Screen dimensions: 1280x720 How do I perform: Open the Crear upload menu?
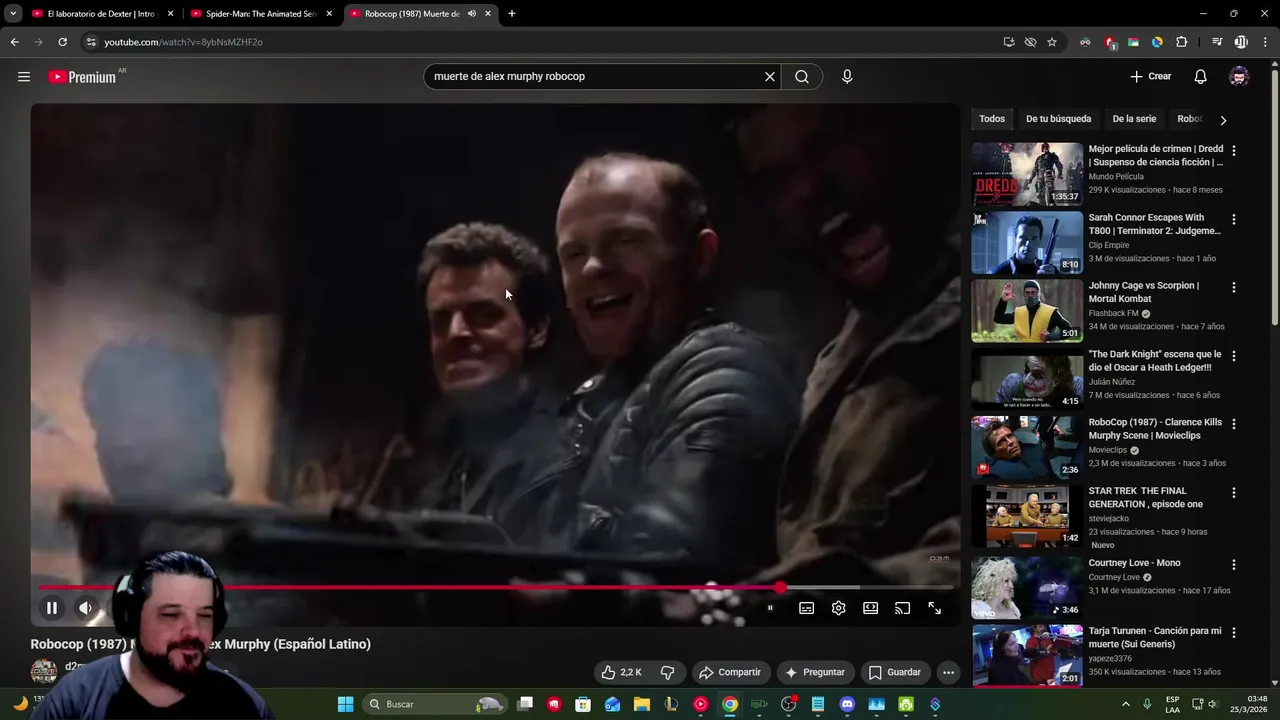pyautogui.click(x=1150, y=77)
